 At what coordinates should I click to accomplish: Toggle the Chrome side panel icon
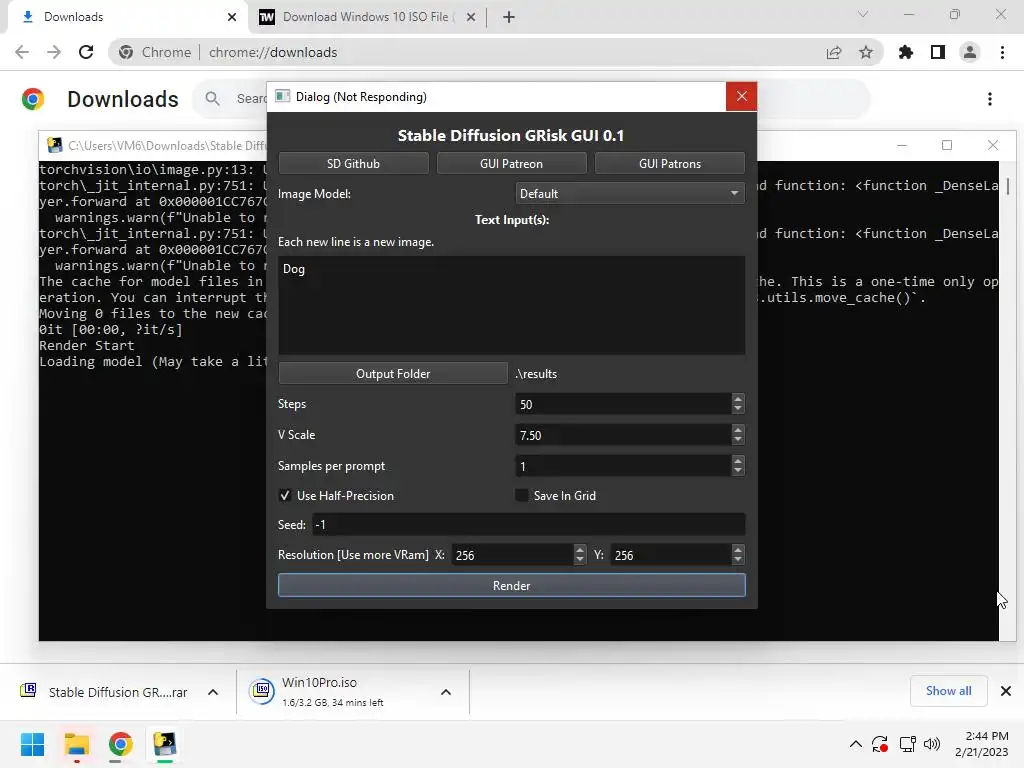point(938,52)
